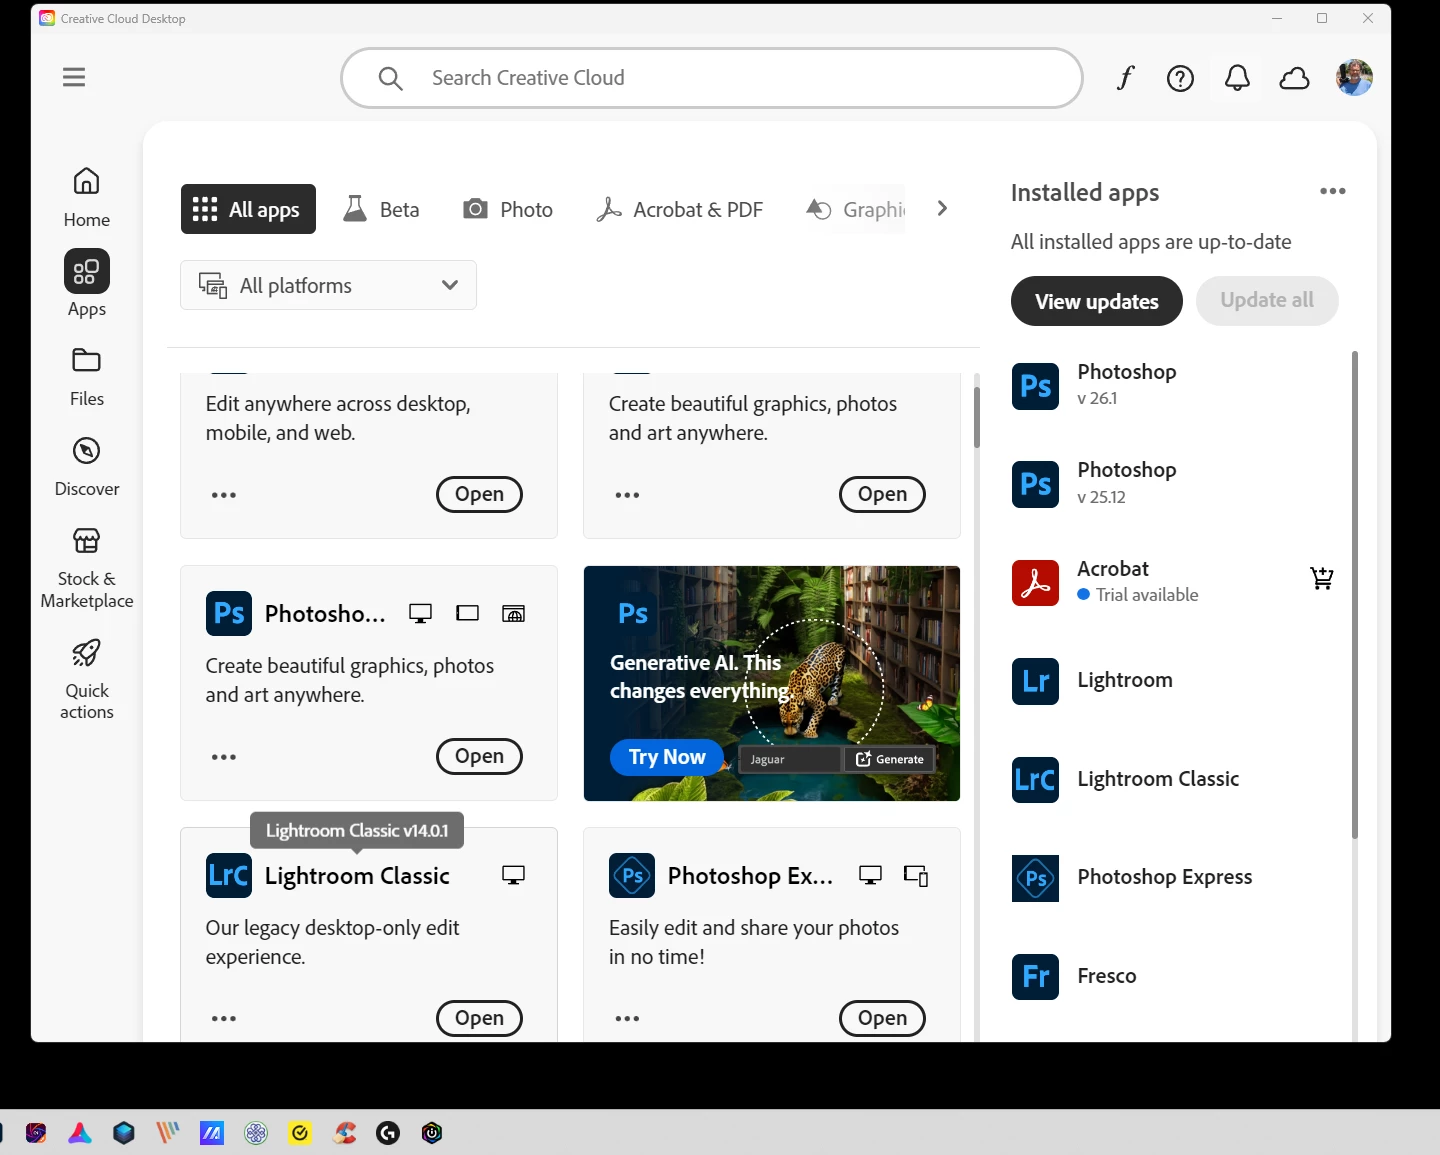Click the apps list vertical scrollbar
1440x1155 pixels.
(977, 417)
